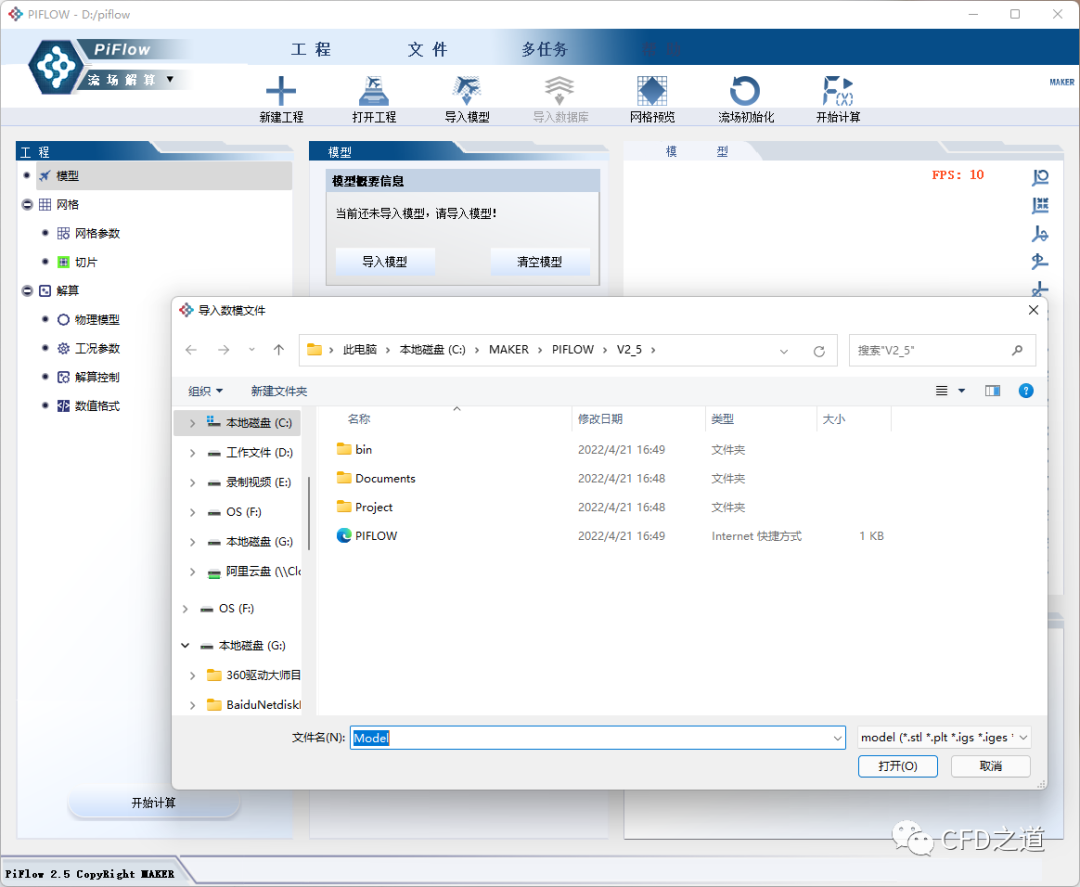The width and height of the screenshot is (1080, 887).
Task: Switch to the 多任务 tab
Action: (x=544, y=49)
